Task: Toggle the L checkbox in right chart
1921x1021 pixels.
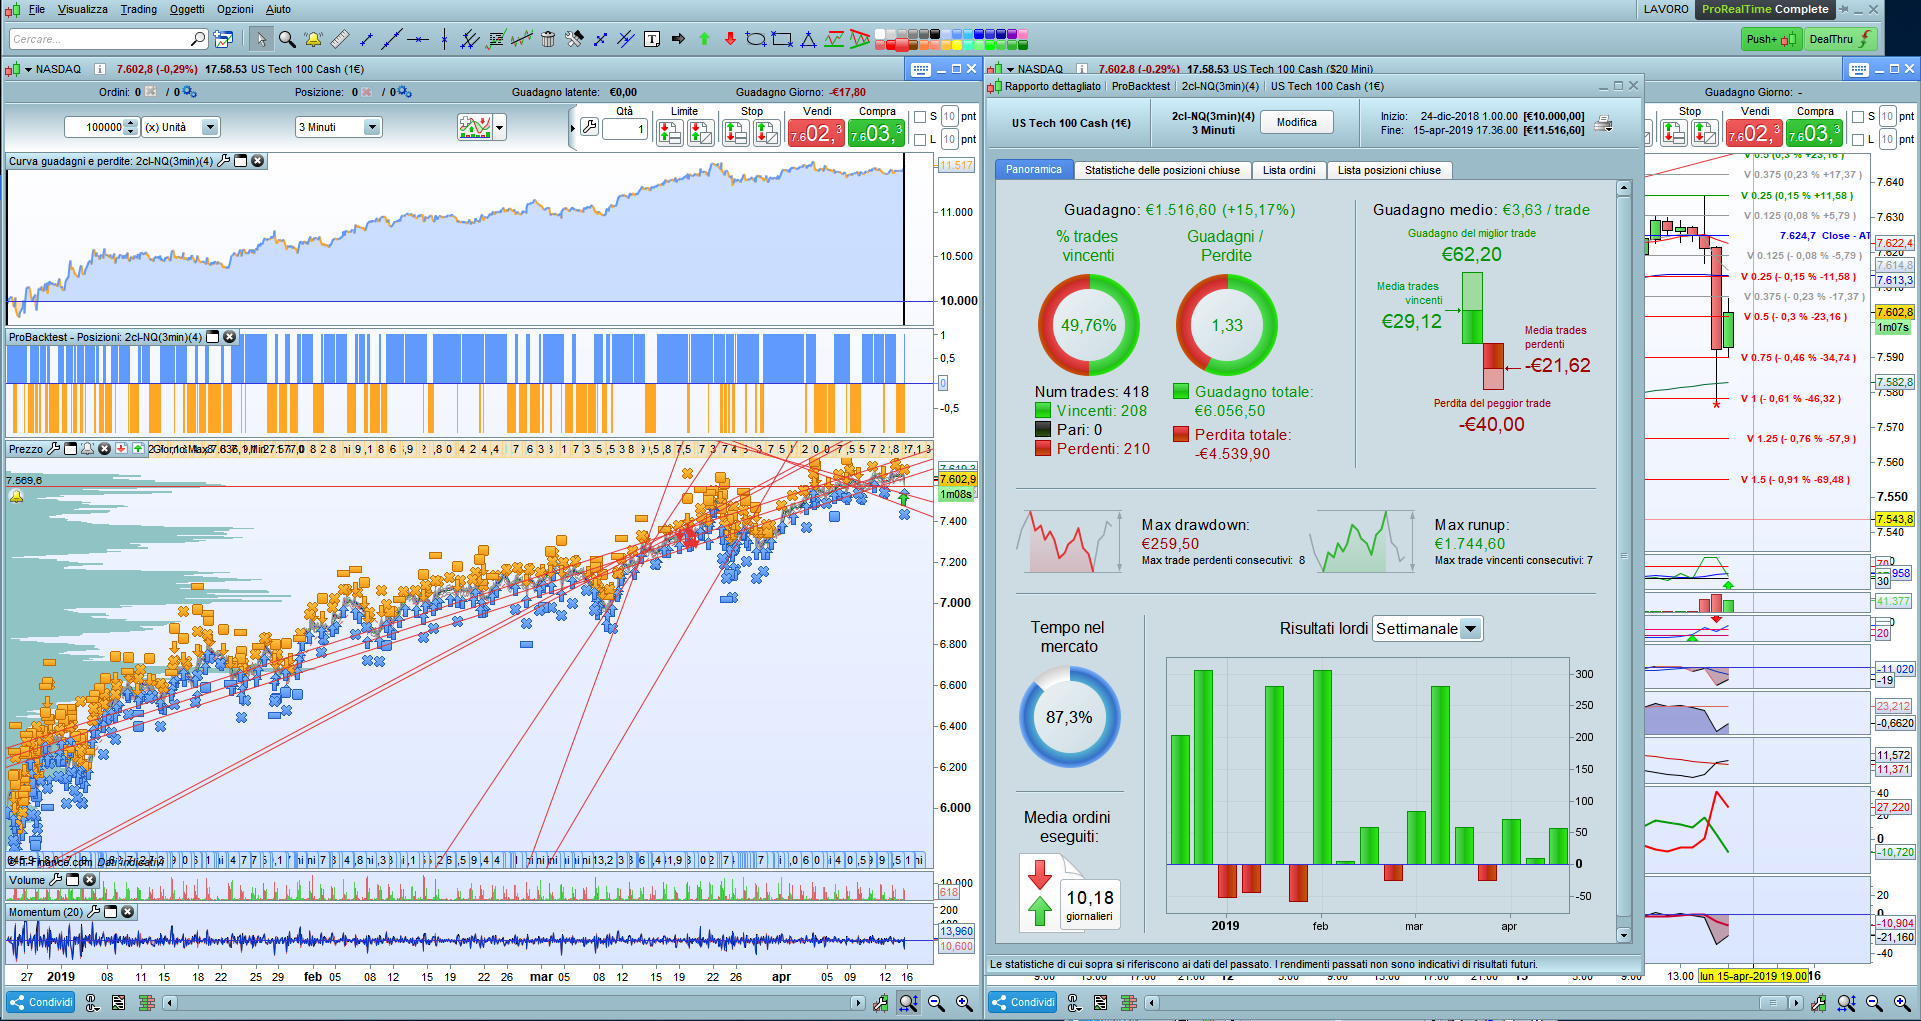Action: click(1858, 139)
